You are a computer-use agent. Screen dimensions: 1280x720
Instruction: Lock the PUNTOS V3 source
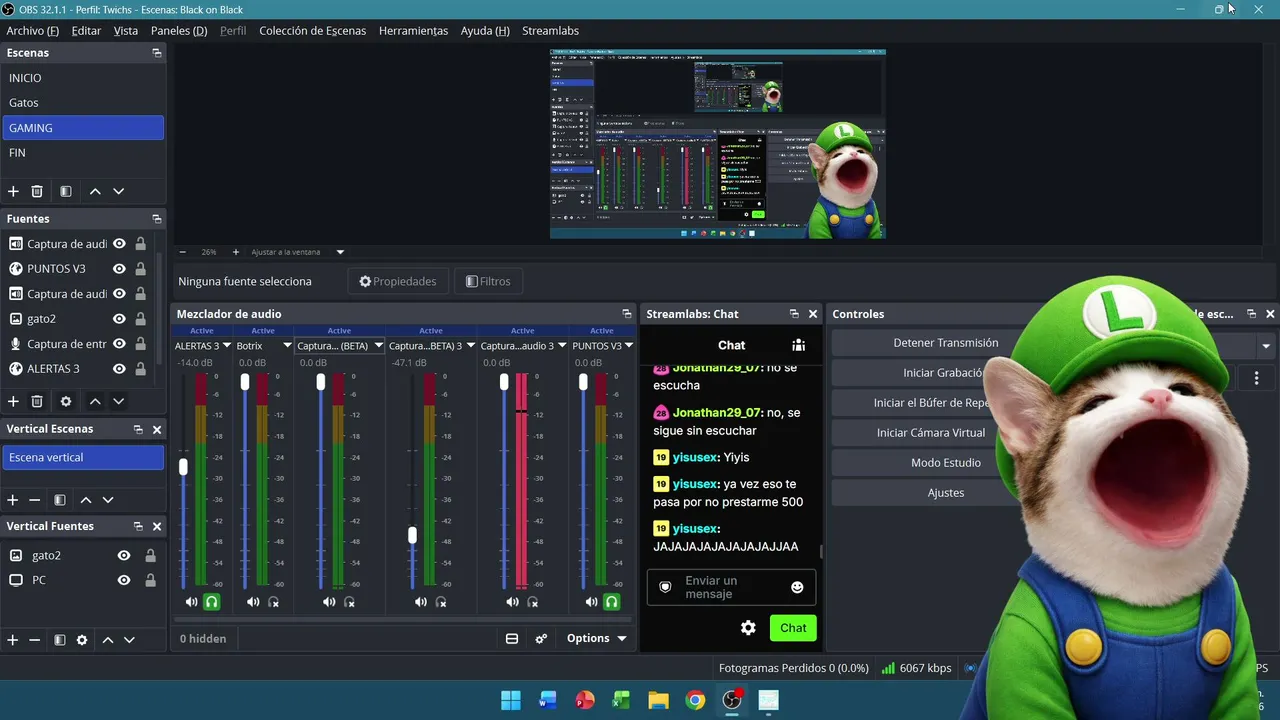coord(141,269)
